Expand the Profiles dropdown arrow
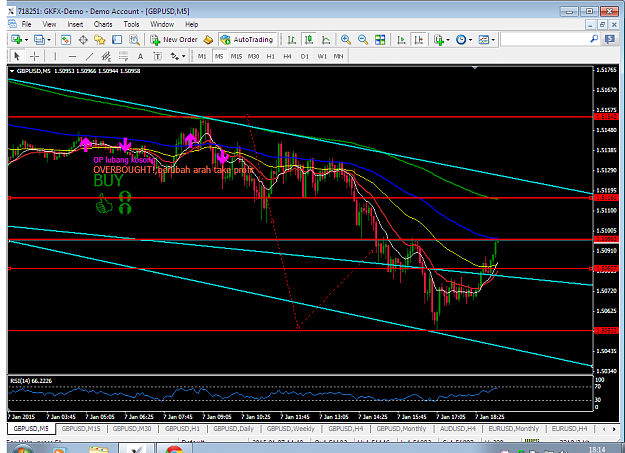The width and height of the screenshot is (625, 453). [x=49, y=39]
